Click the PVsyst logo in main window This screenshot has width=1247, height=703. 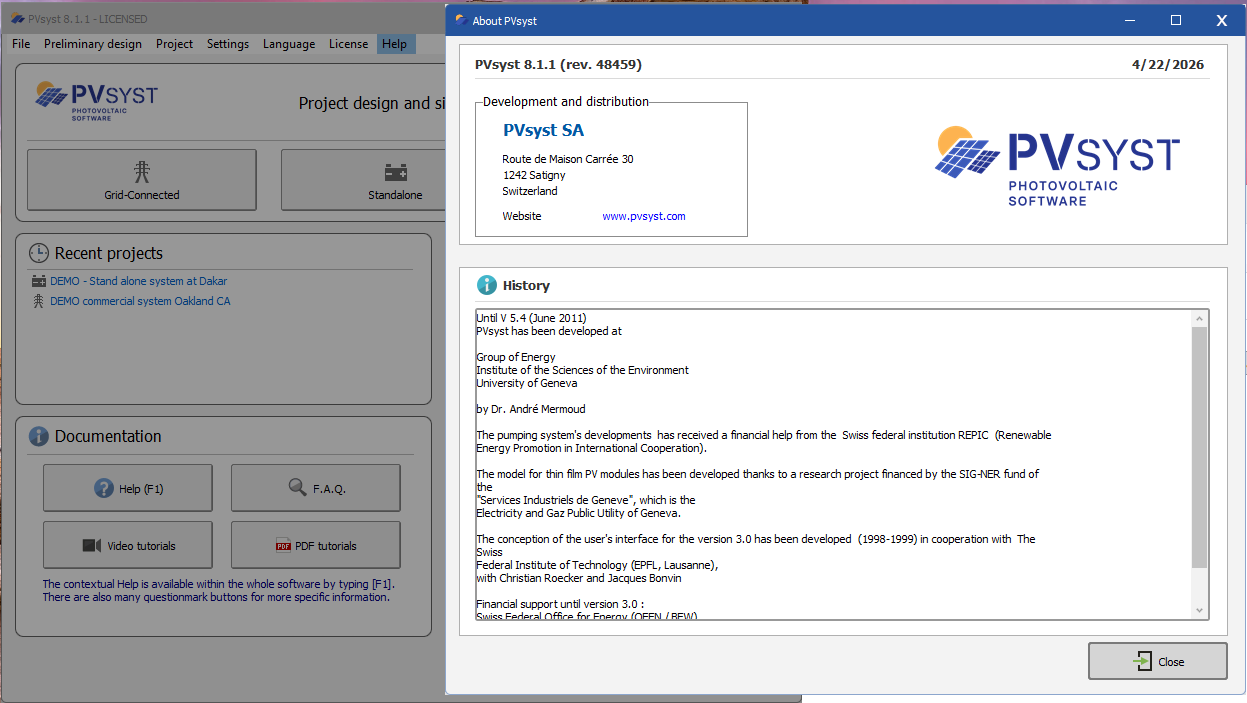pyautogui.click(x=96, y=101)
